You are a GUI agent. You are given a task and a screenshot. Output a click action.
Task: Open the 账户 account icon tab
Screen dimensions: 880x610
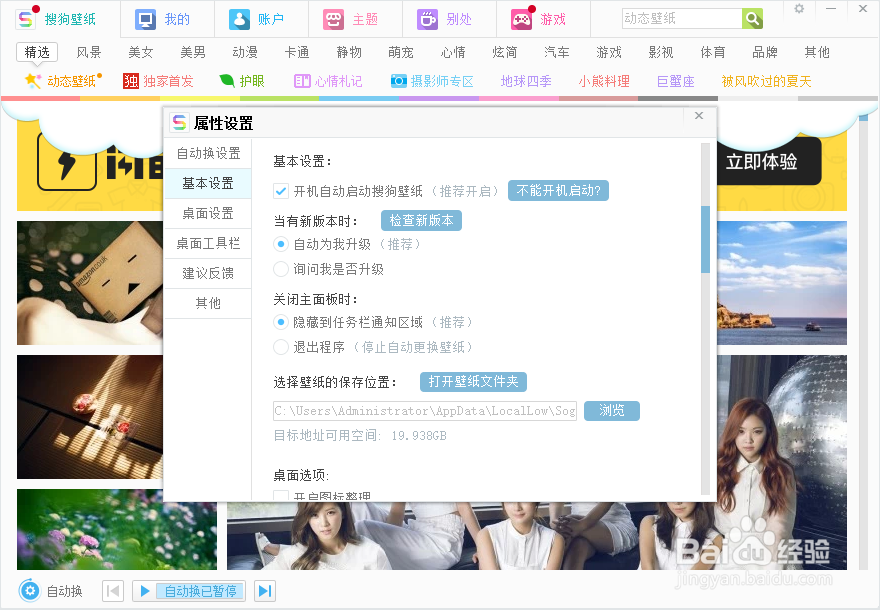coord(240,20)
